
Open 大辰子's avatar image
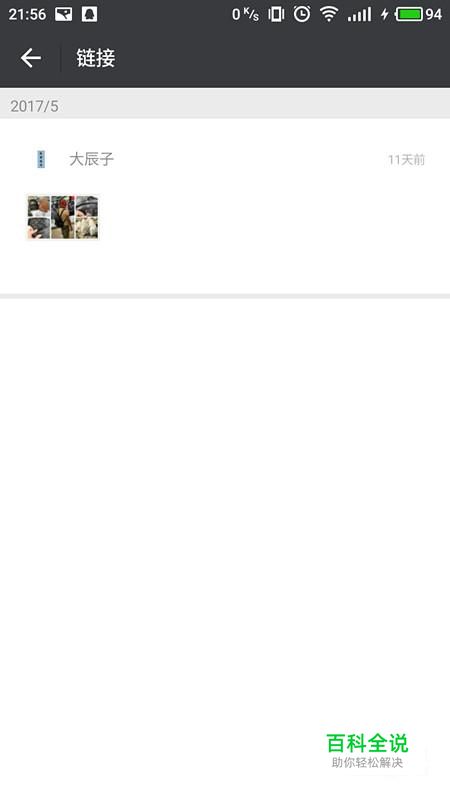point(41,159)
